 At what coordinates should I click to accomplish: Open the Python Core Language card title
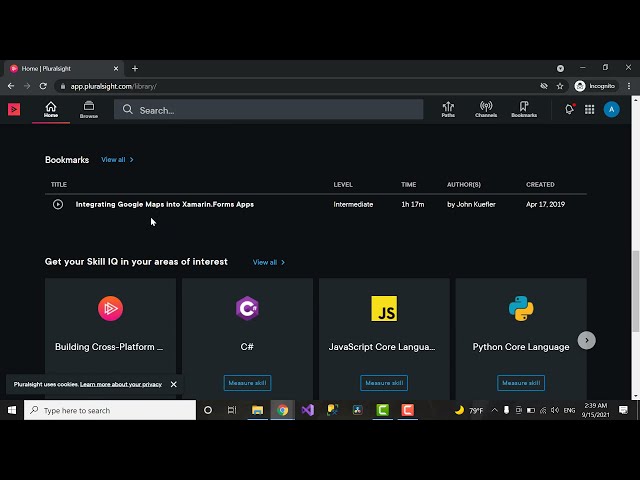(x=521, y=347)
